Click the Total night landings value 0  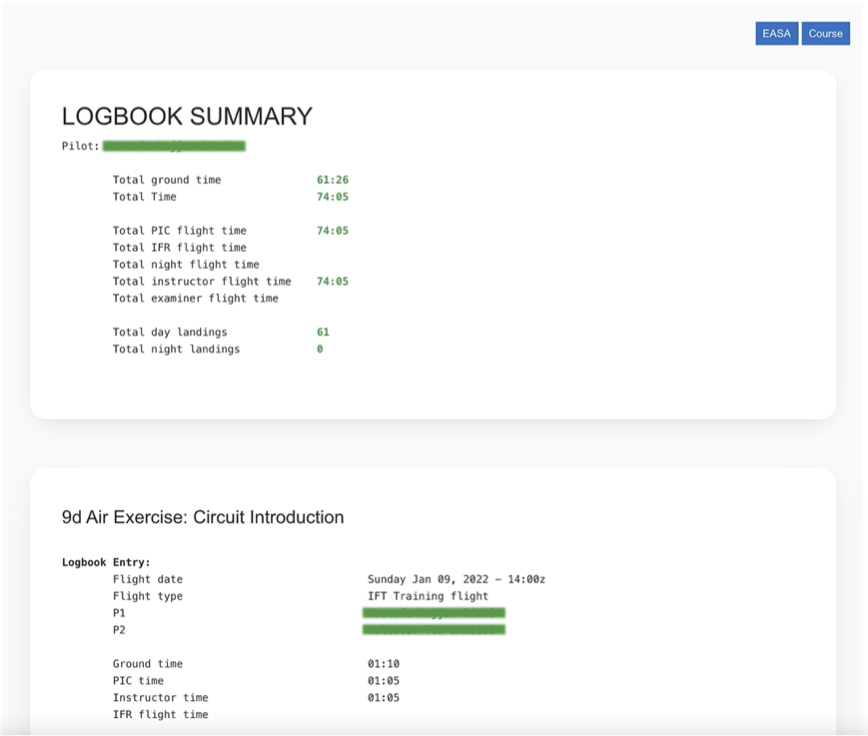pyautogui.click(x=319, y=349)
